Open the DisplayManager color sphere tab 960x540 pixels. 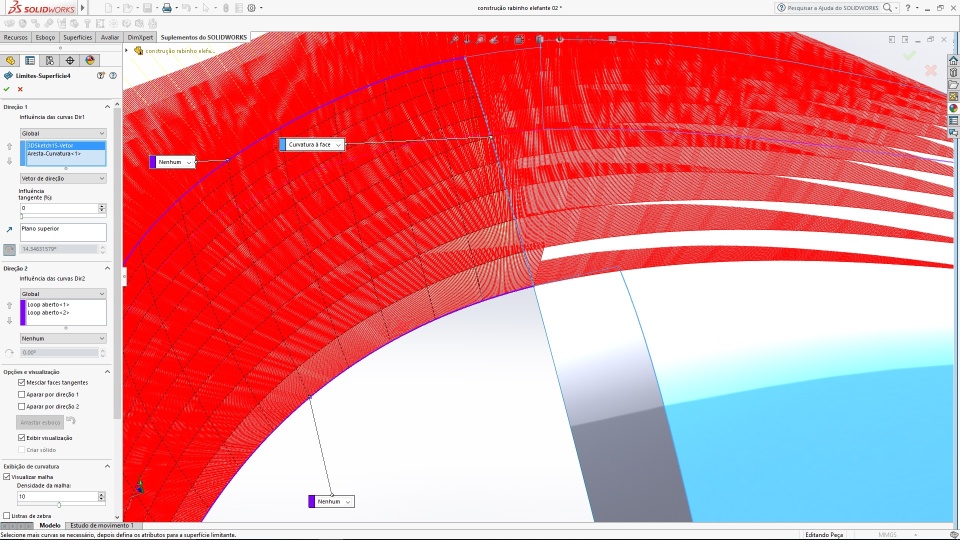[x=90, y=60]
